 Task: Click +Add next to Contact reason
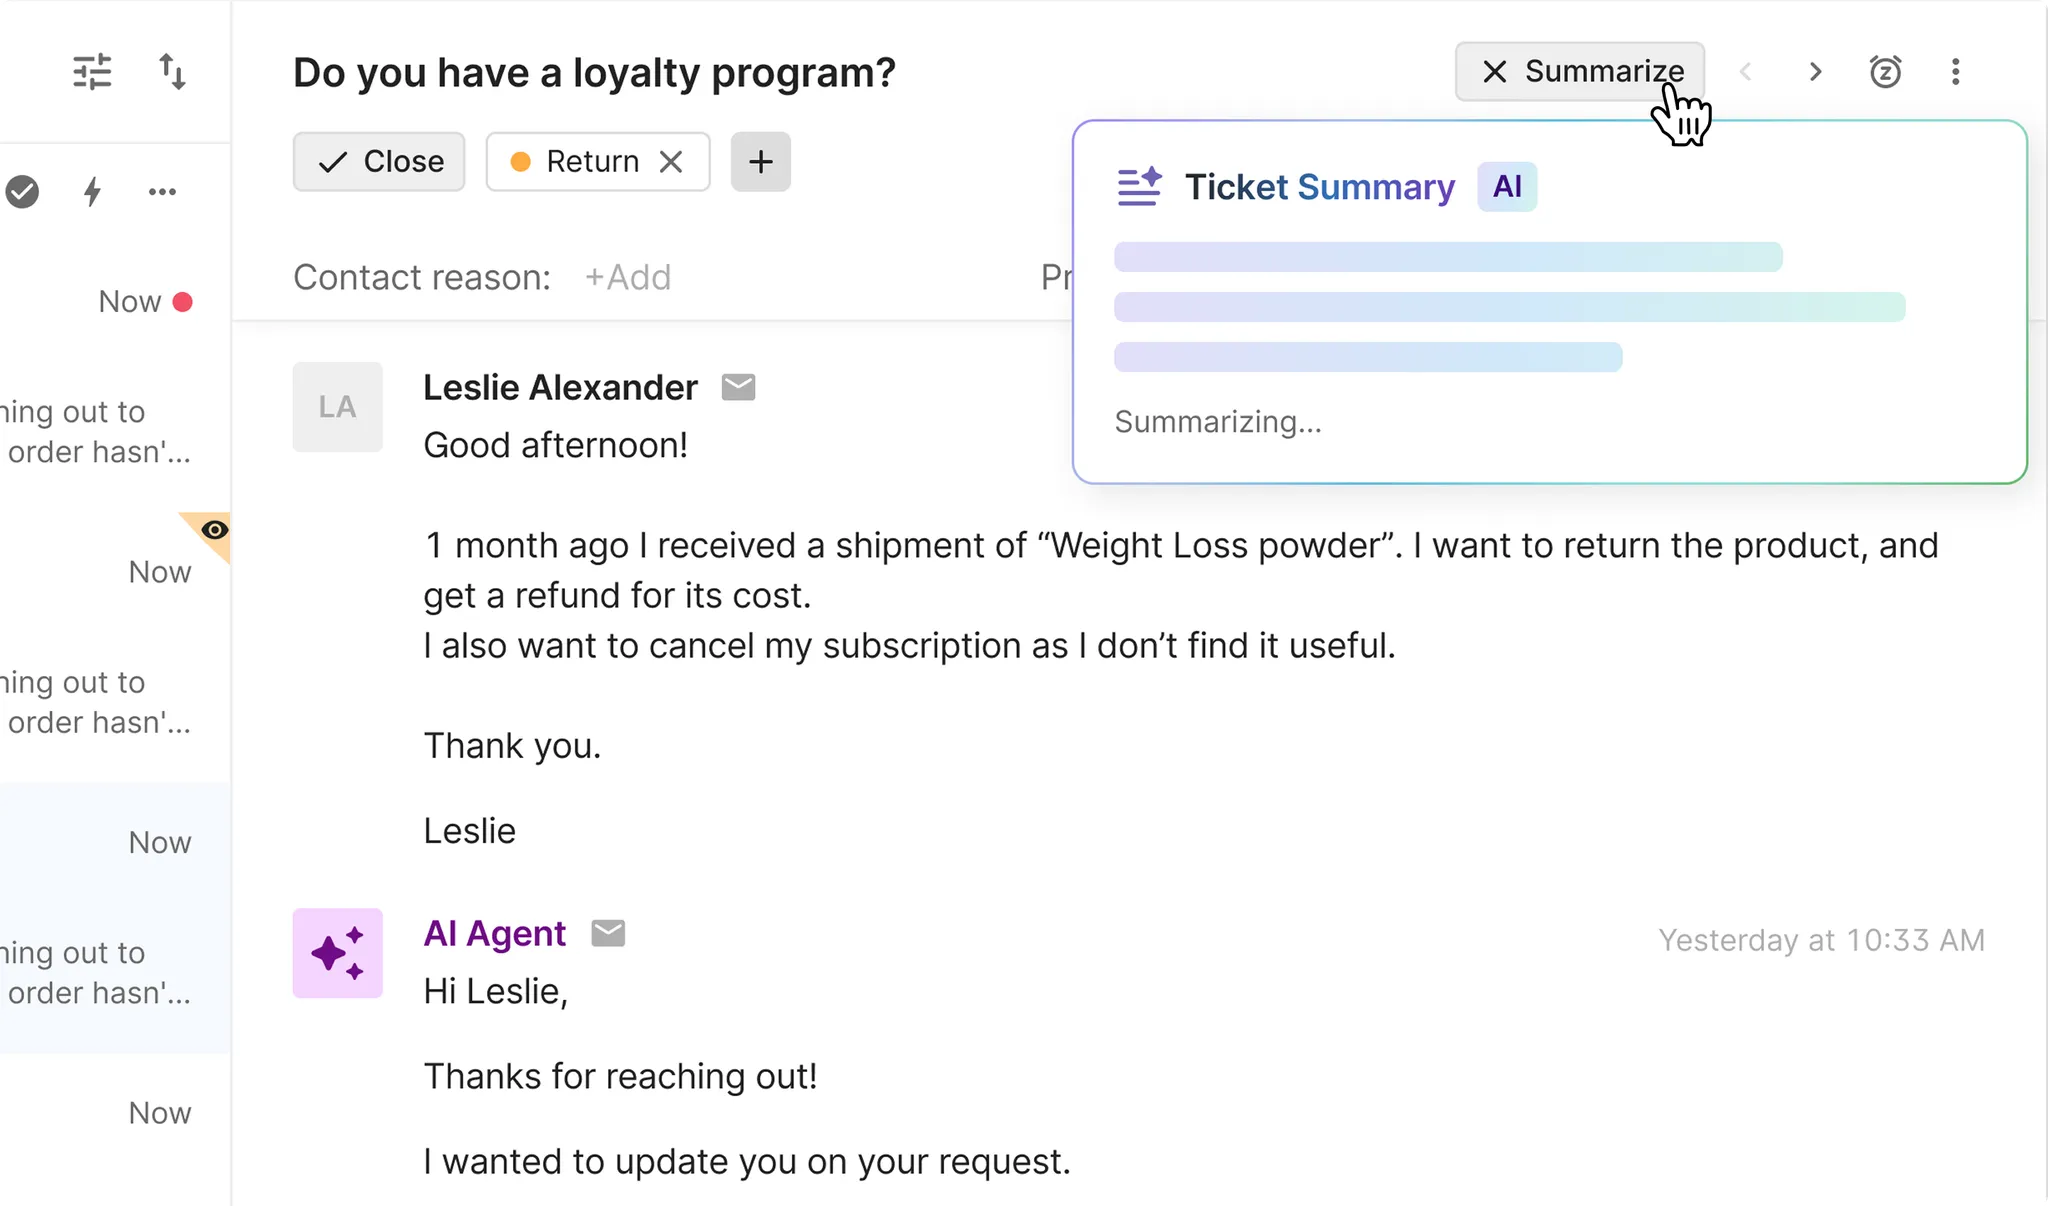click(x=627, y=277)
